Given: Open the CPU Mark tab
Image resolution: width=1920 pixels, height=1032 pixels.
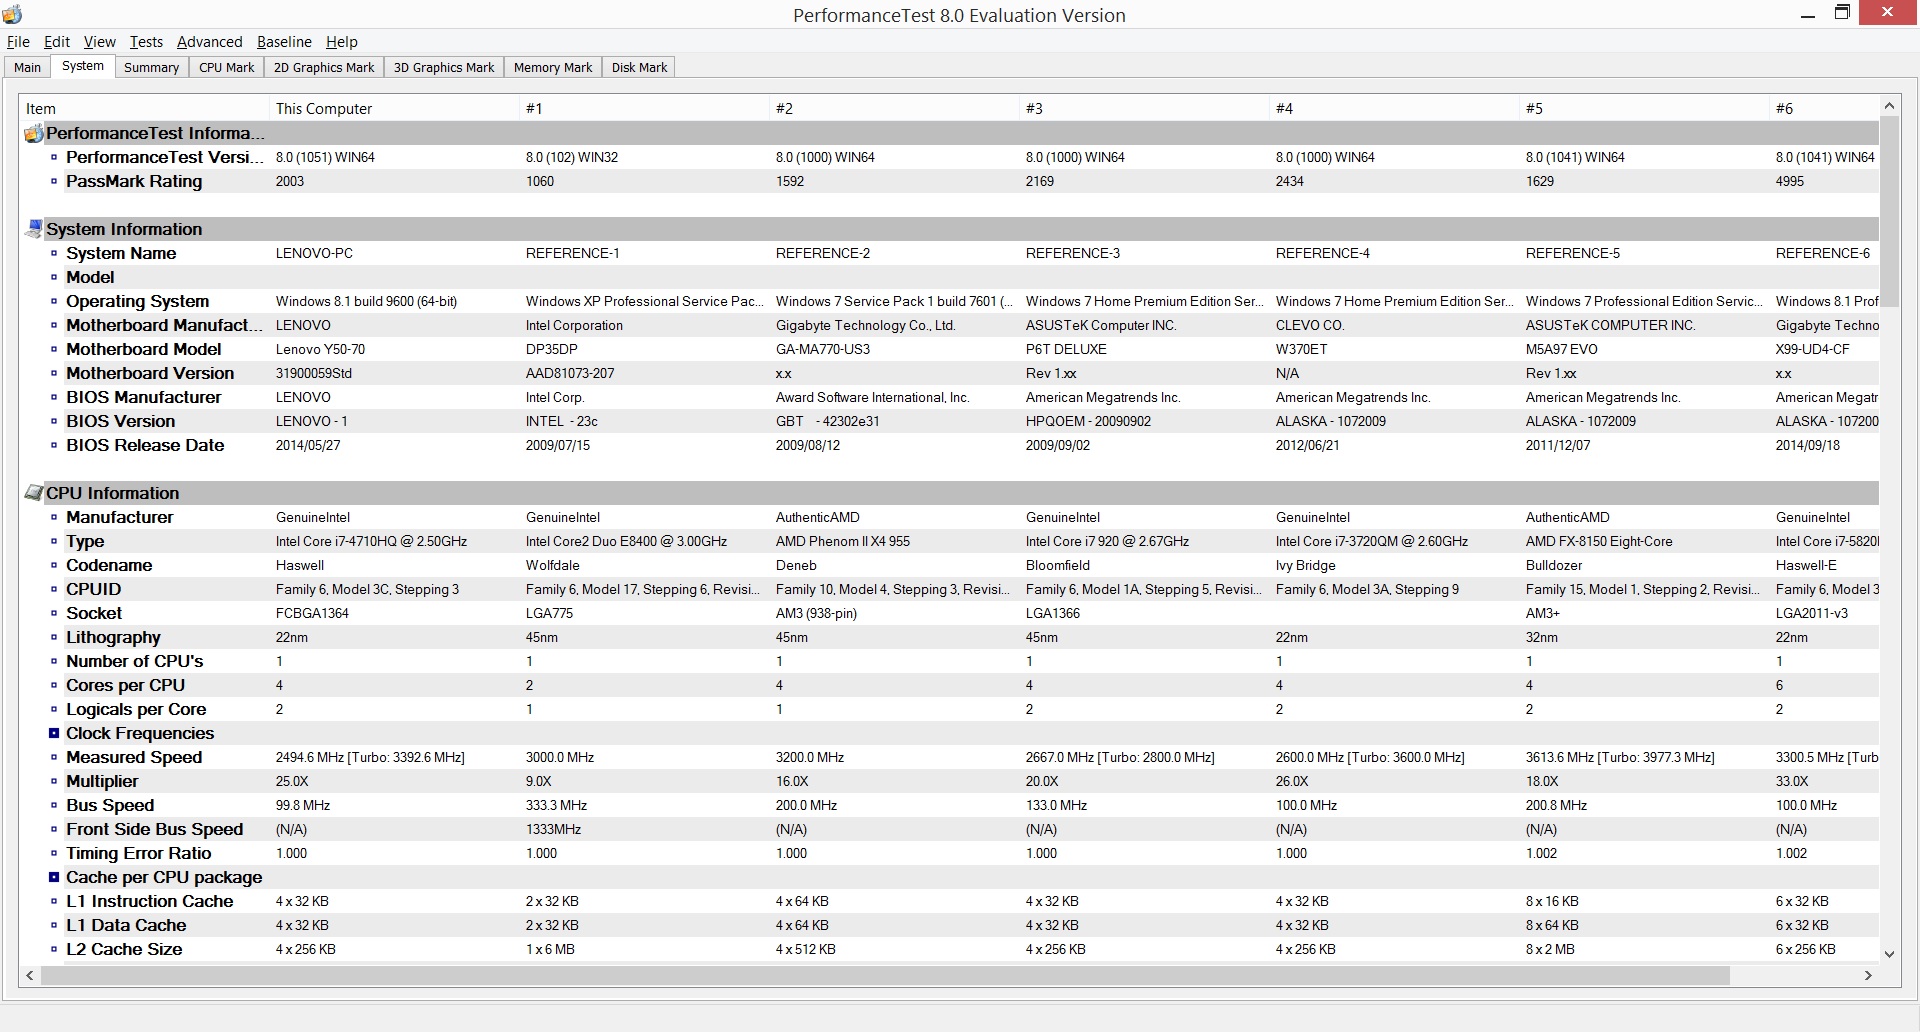Looking at the screenshot, I should [x=226, y=67].
